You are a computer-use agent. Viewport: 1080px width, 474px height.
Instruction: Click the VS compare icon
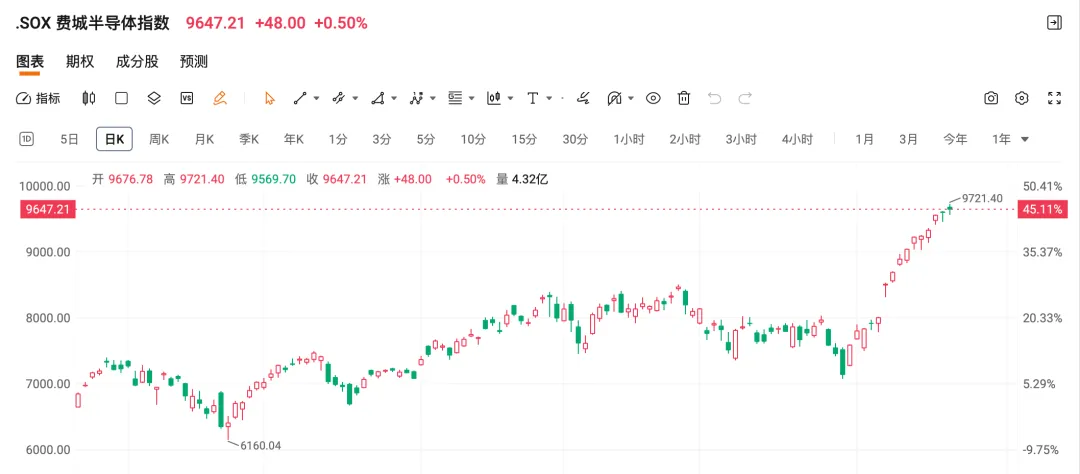[186, 98]
